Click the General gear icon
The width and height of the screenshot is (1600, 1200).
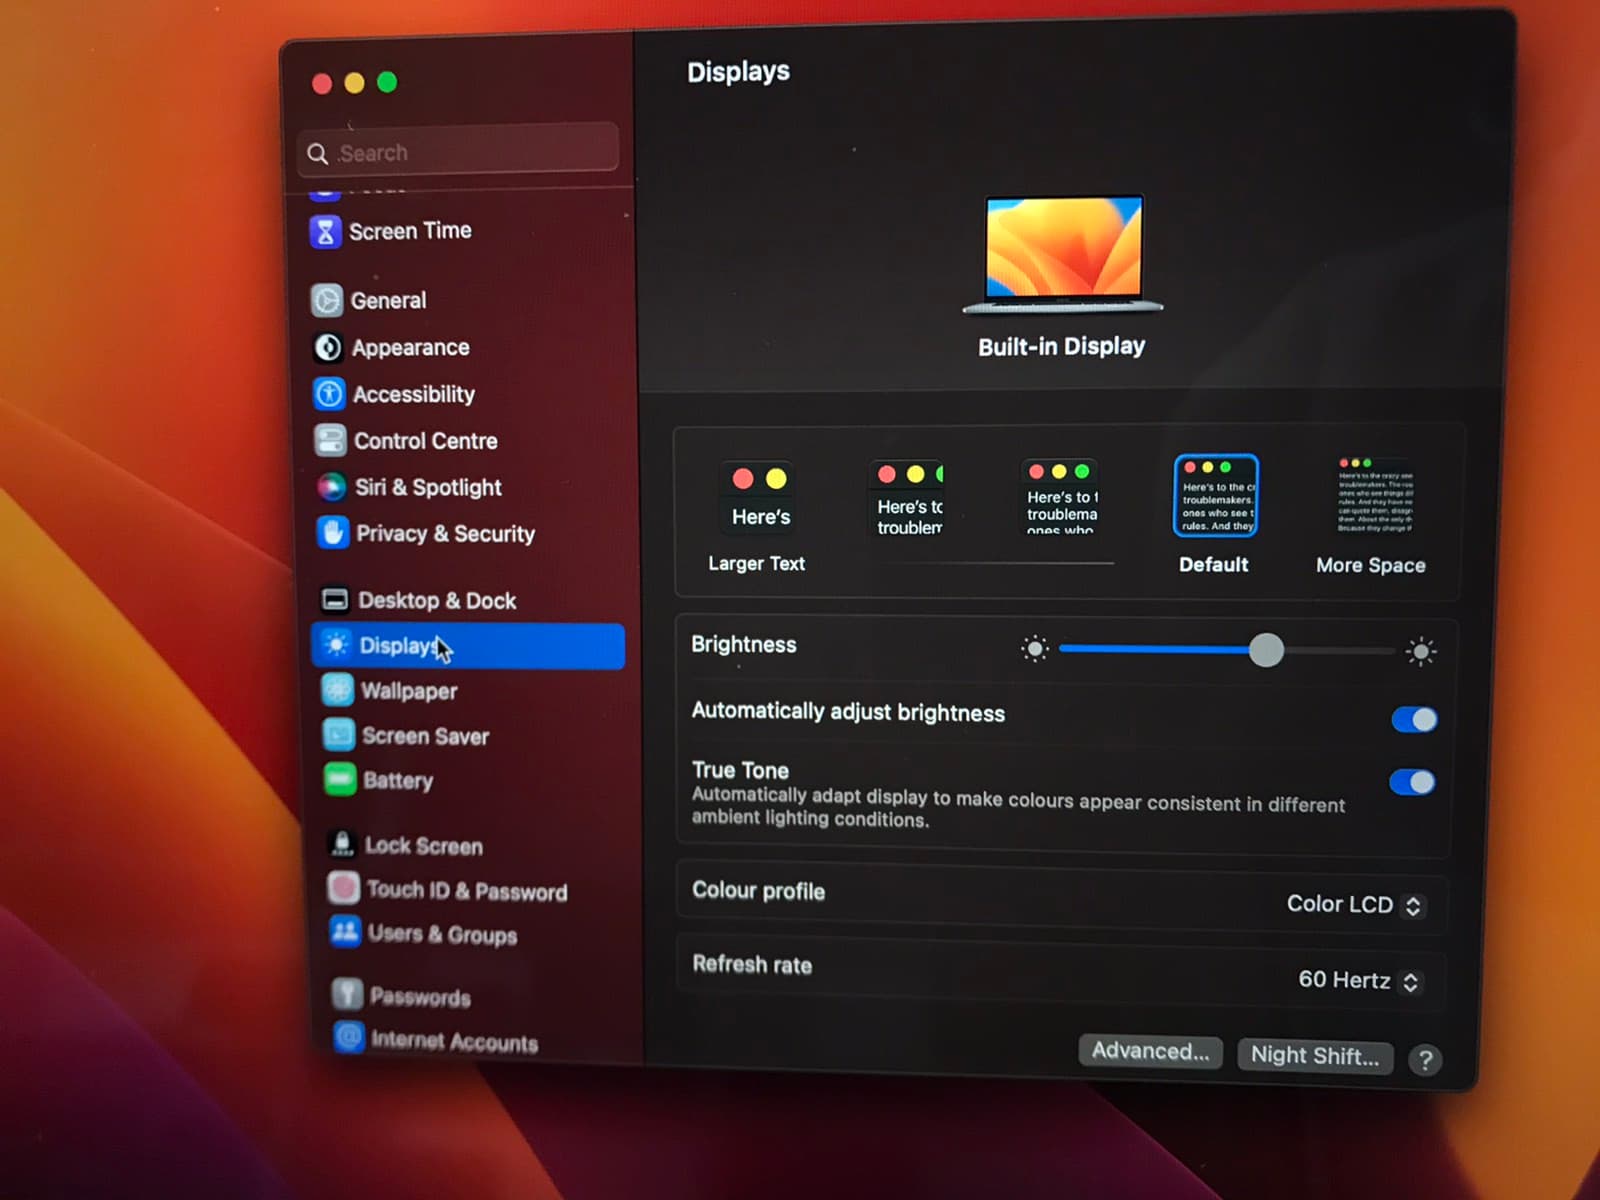pos(327,300)
